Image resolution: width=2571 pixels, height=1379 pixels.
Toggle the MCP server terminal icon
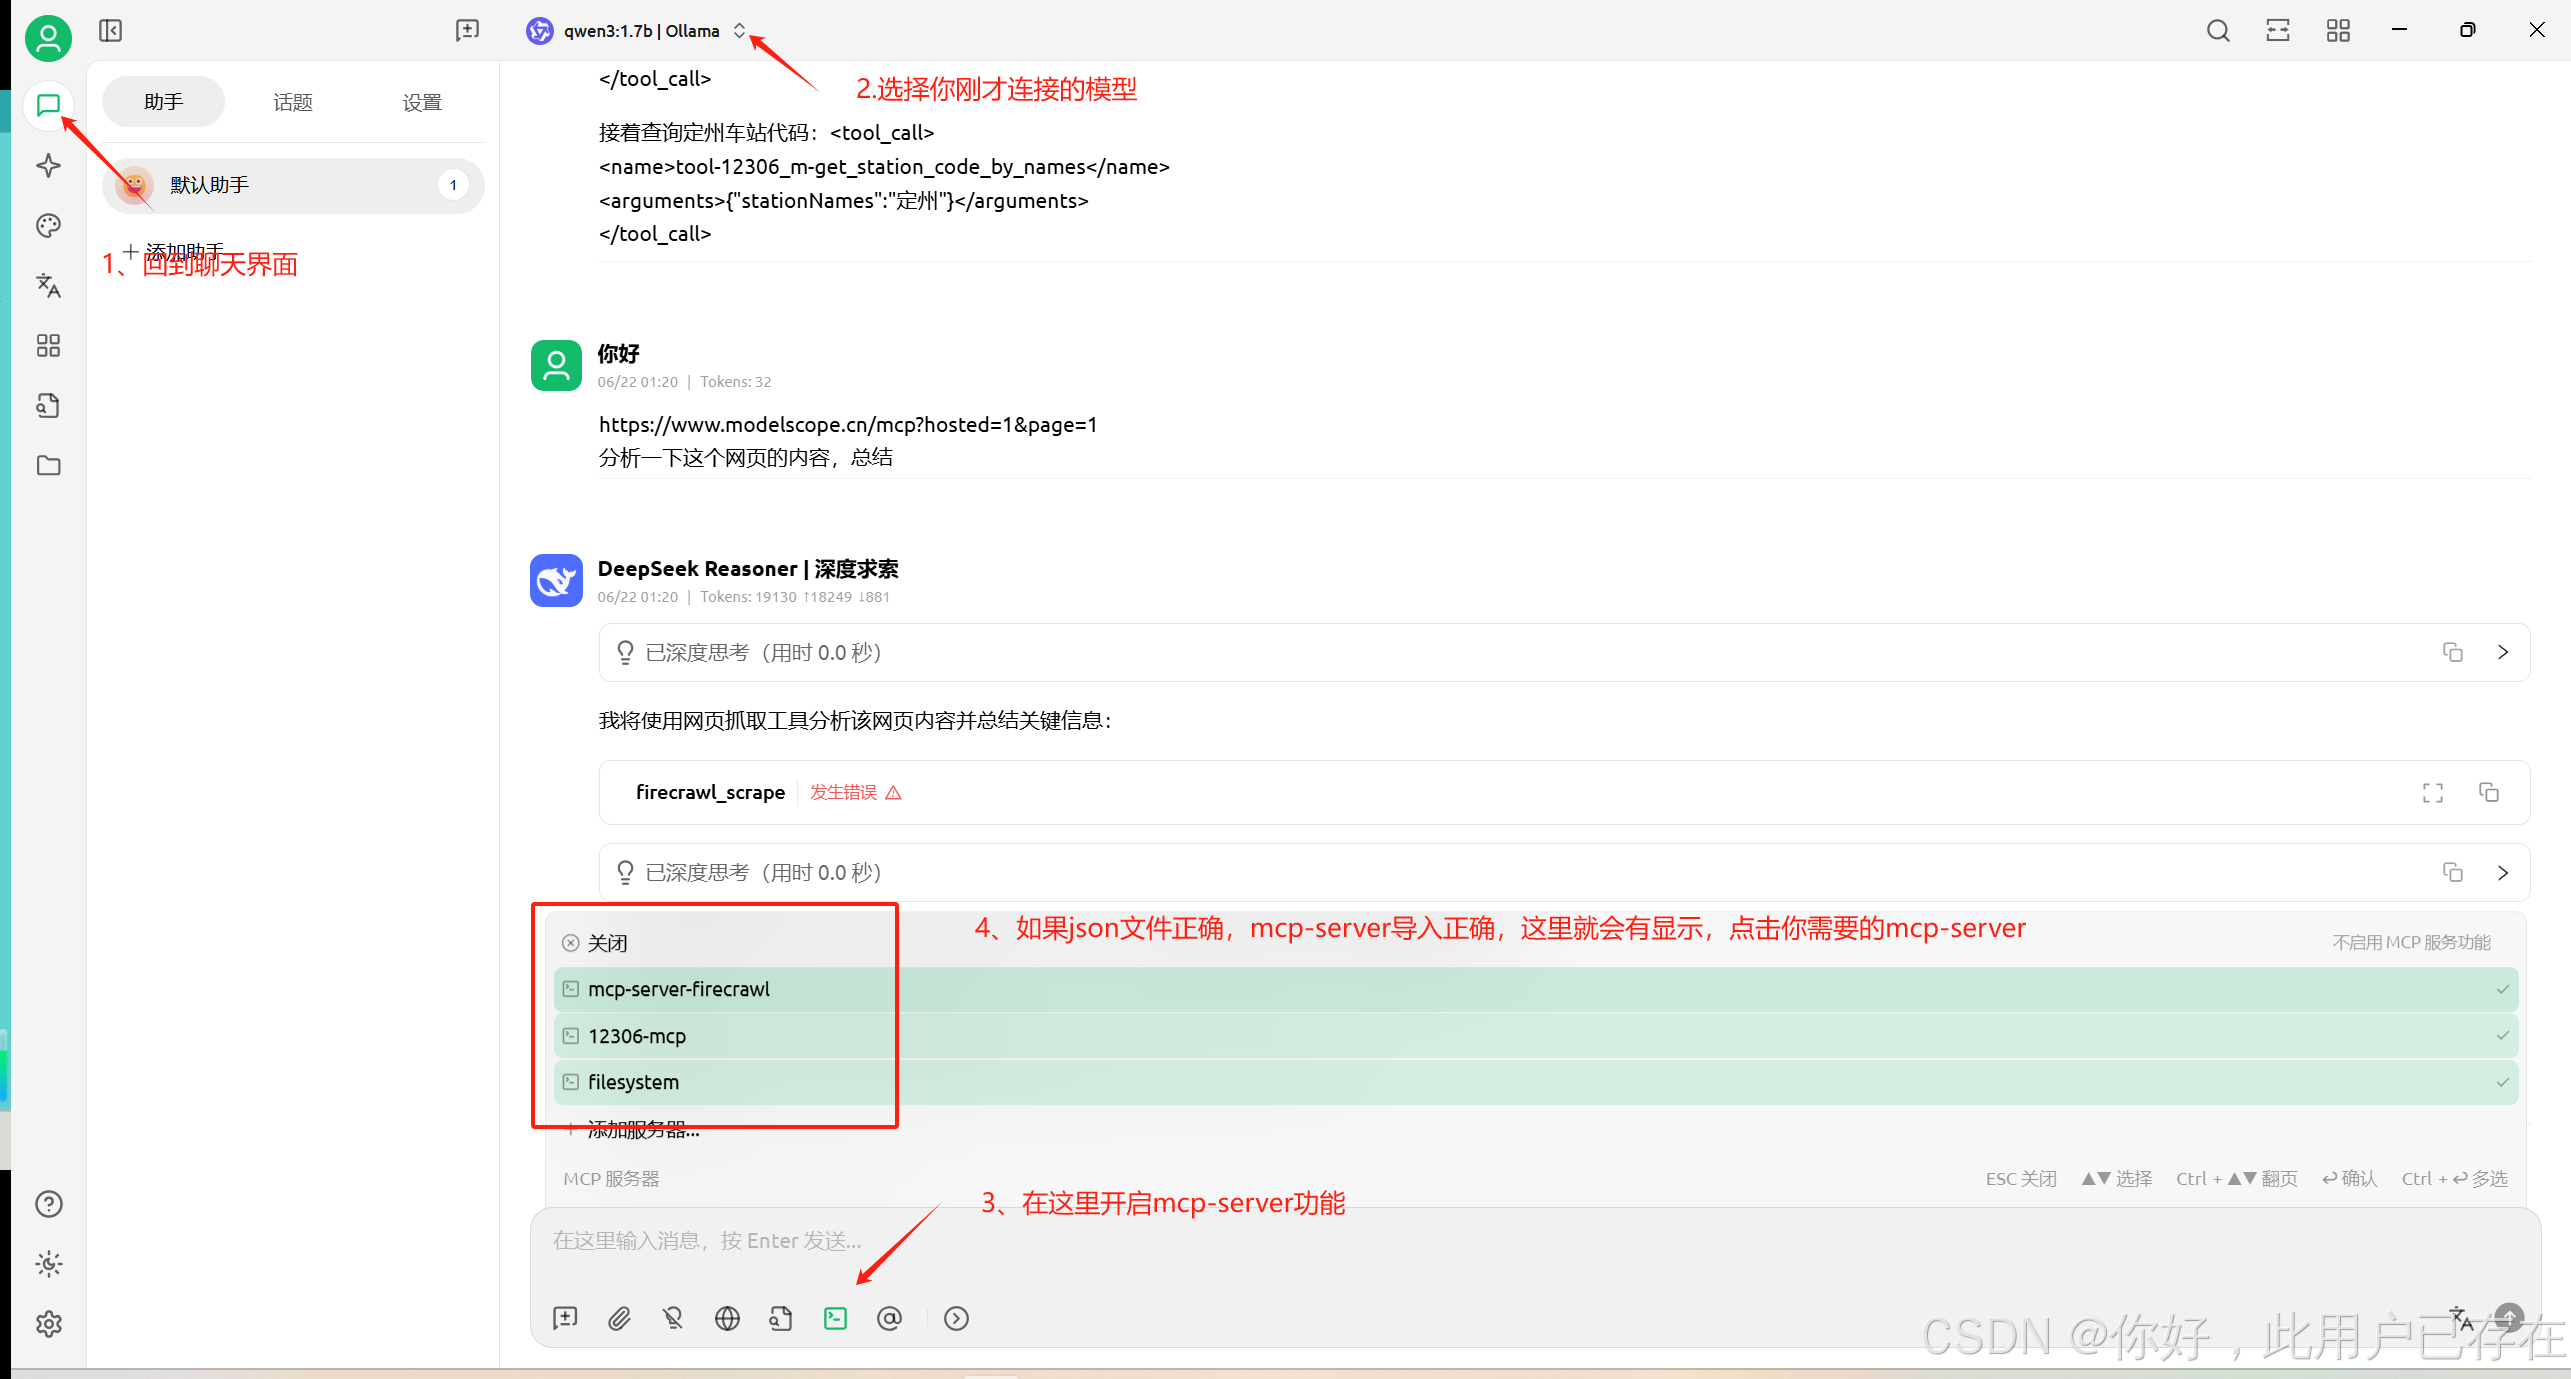pos(835,1318)
